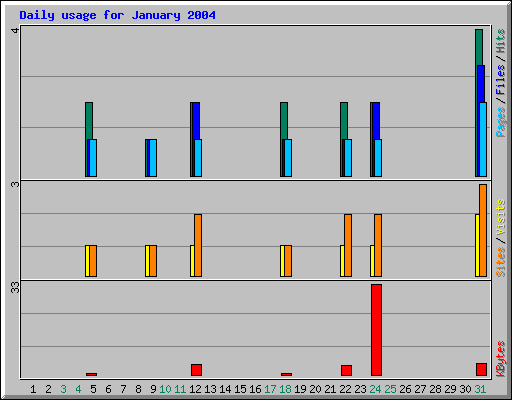Click the tall red KBytes bar for day 24
Image resolution: width=512 pixels, height=400 pixels.
(376, 330)
